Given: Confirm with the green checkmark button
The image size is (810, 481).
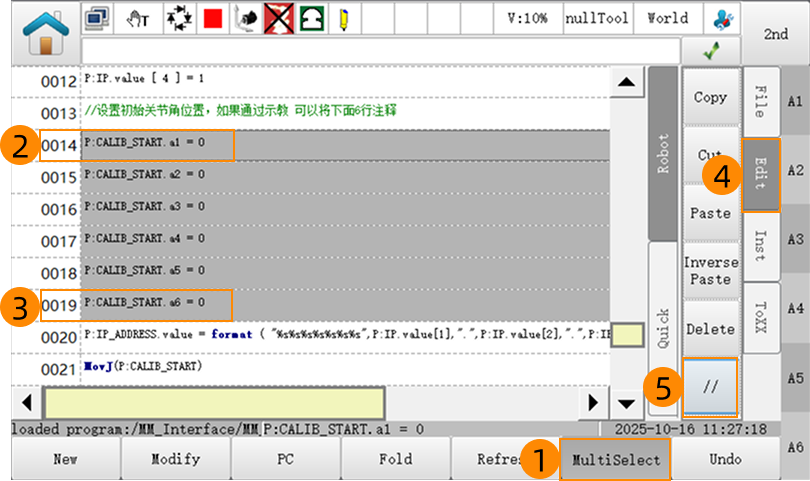Looking at the screenshot, I should [x=712, y=51].
